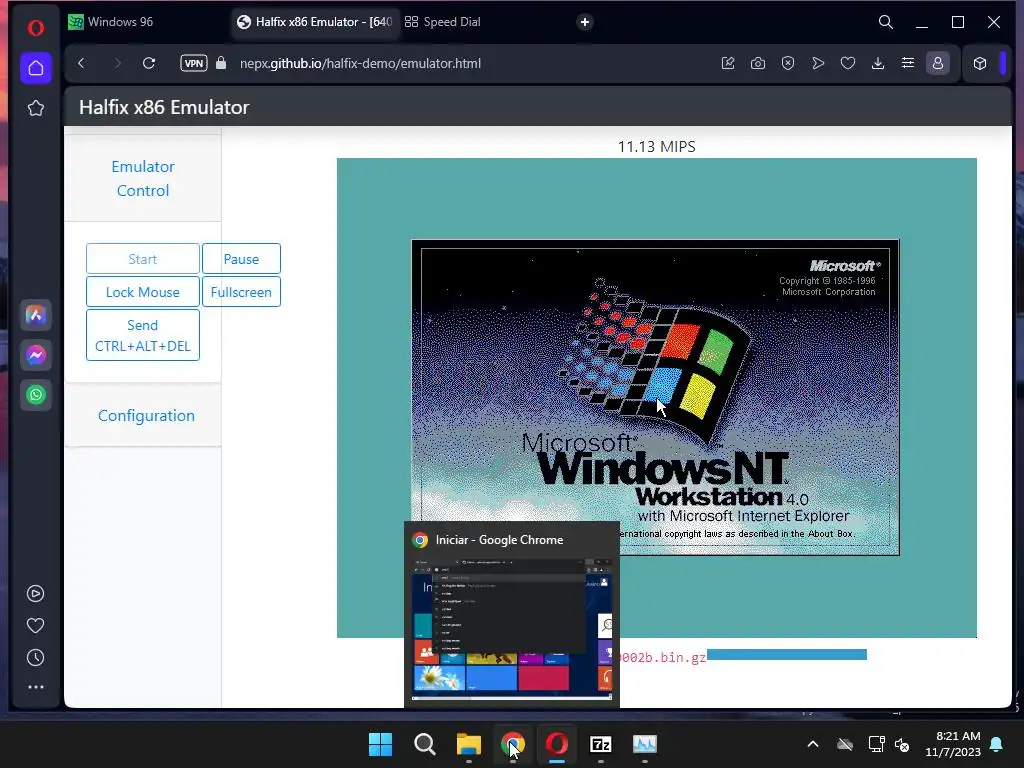Screen dimensions: 1024x768
Task: Open the extensions cube icon
Action: [980, 63]
